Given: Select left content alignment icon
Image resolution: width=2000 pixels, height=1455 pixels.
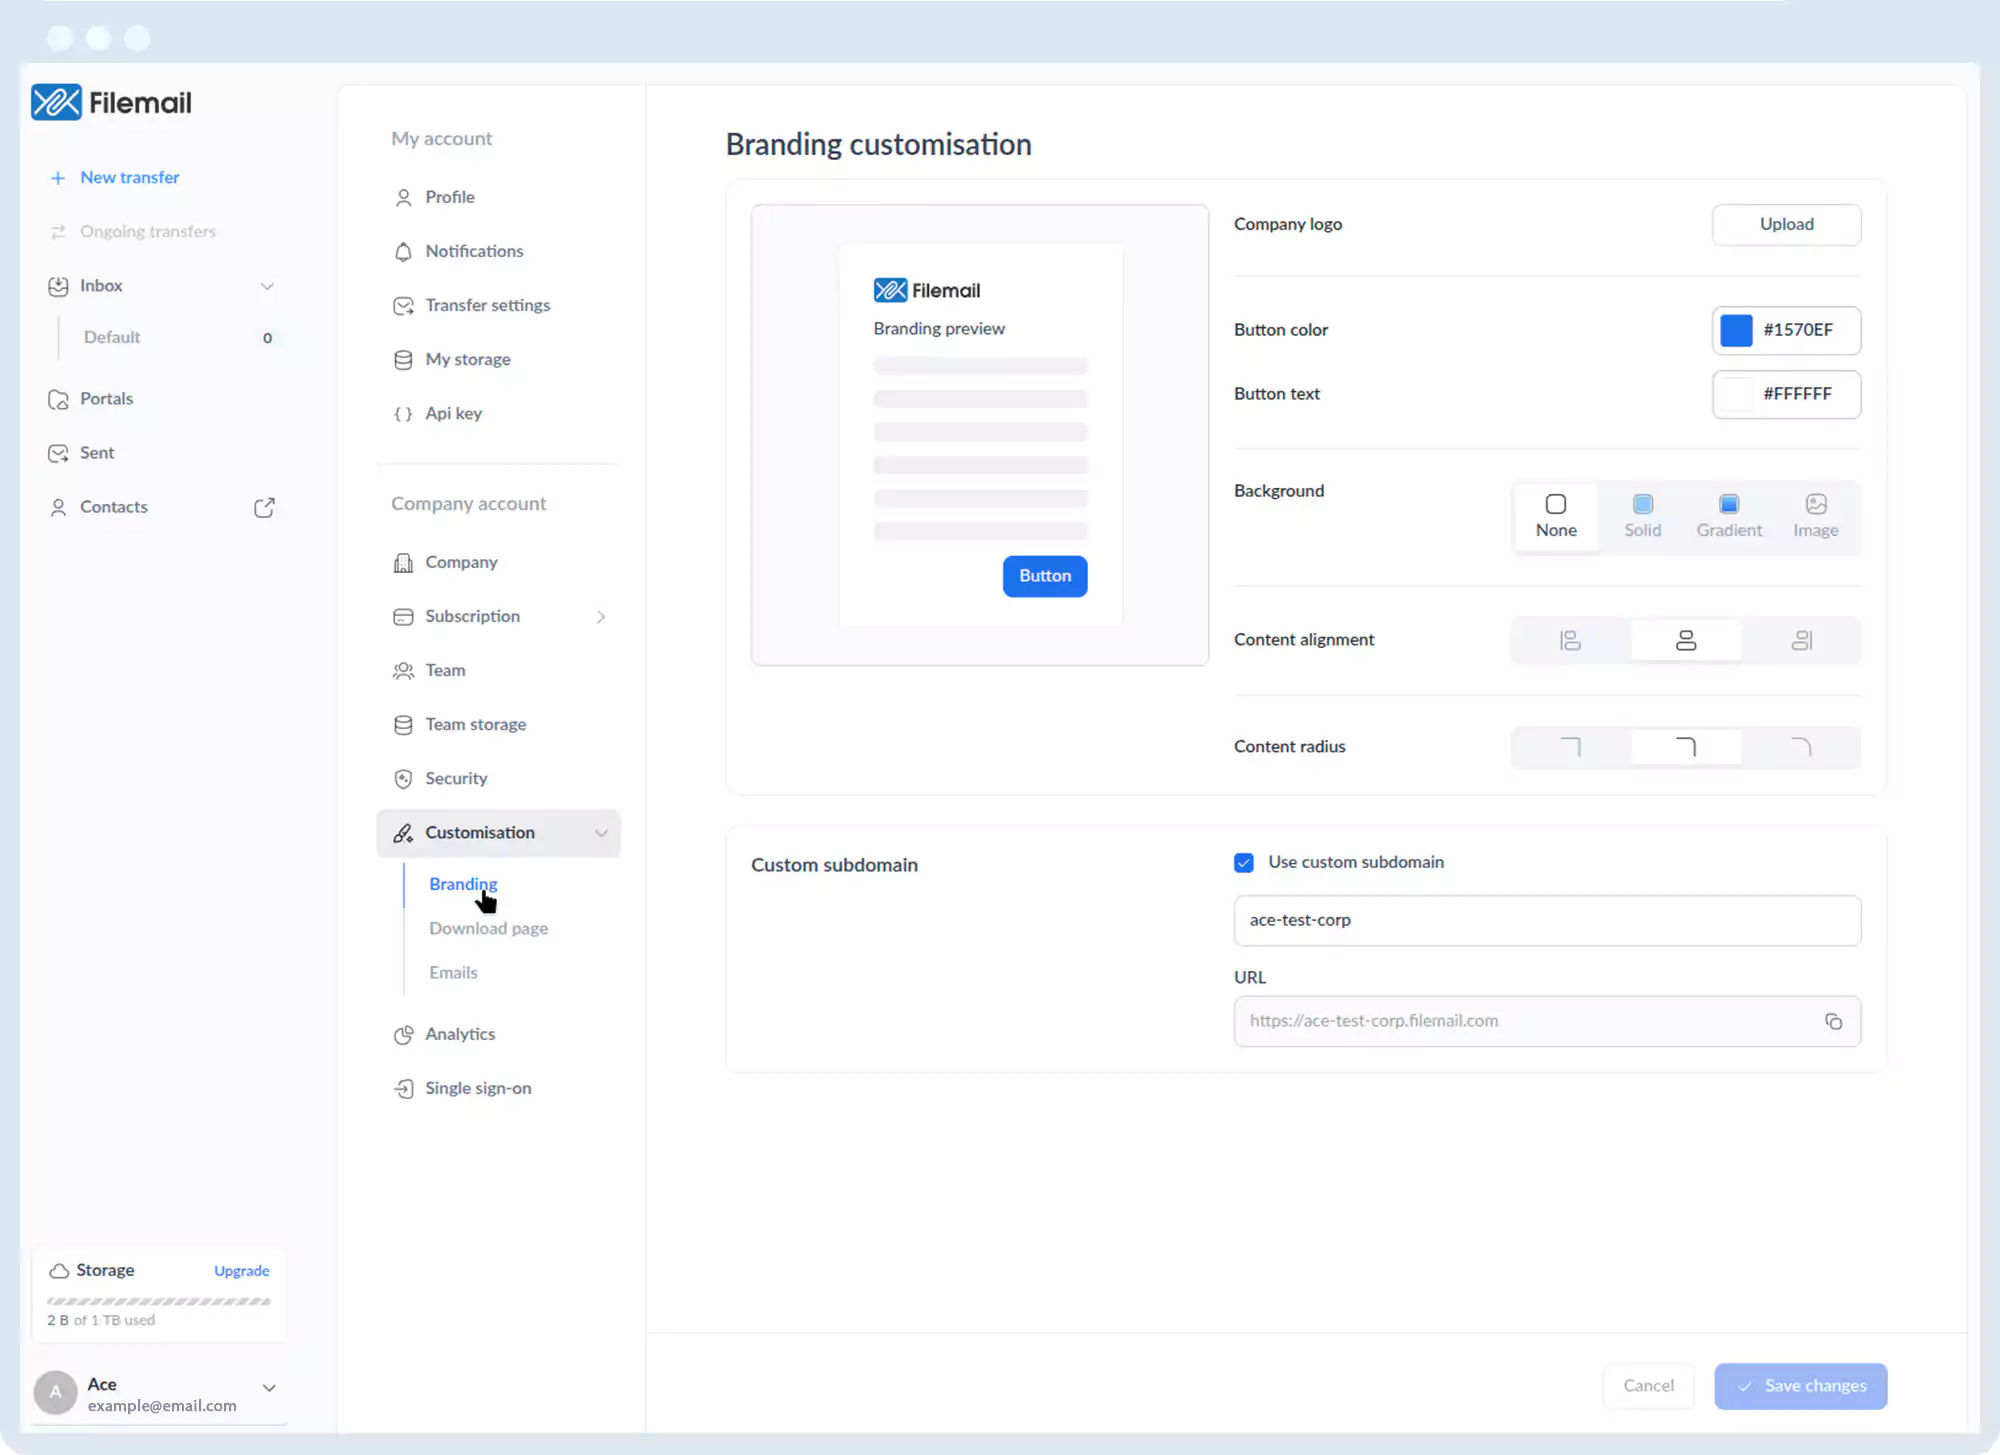Looking at the screenshot, I should point(1570,640).
